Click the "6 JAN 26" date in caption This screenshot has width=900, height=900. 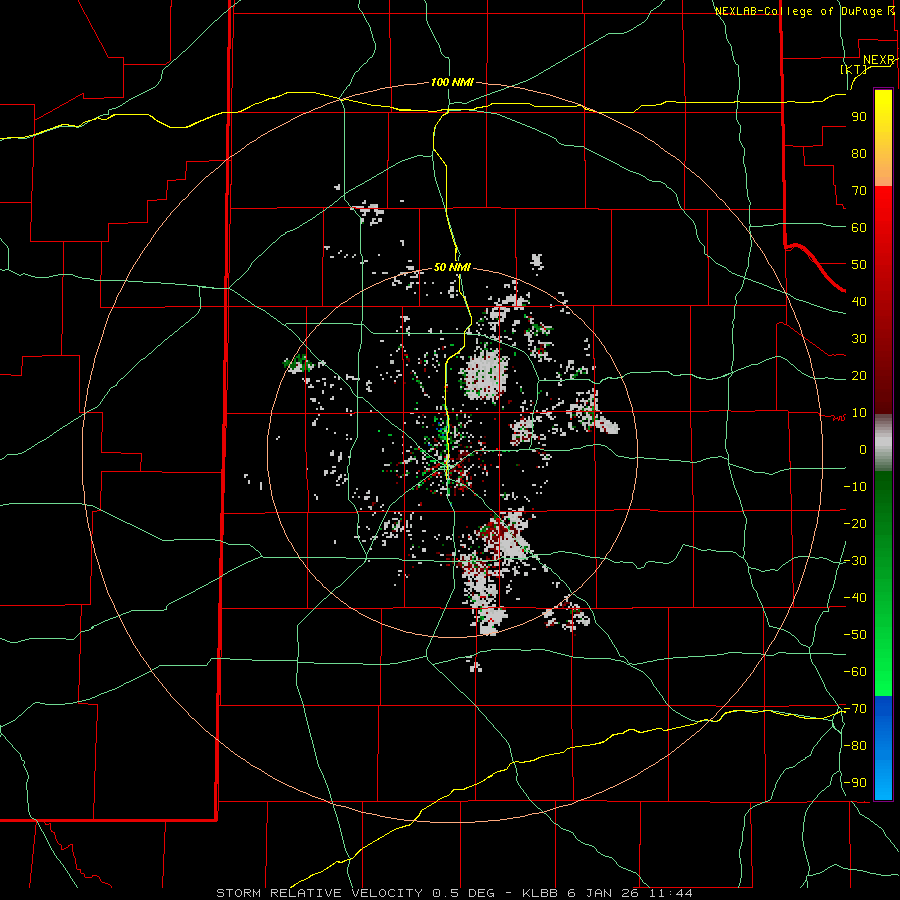(x=604, y=893)
